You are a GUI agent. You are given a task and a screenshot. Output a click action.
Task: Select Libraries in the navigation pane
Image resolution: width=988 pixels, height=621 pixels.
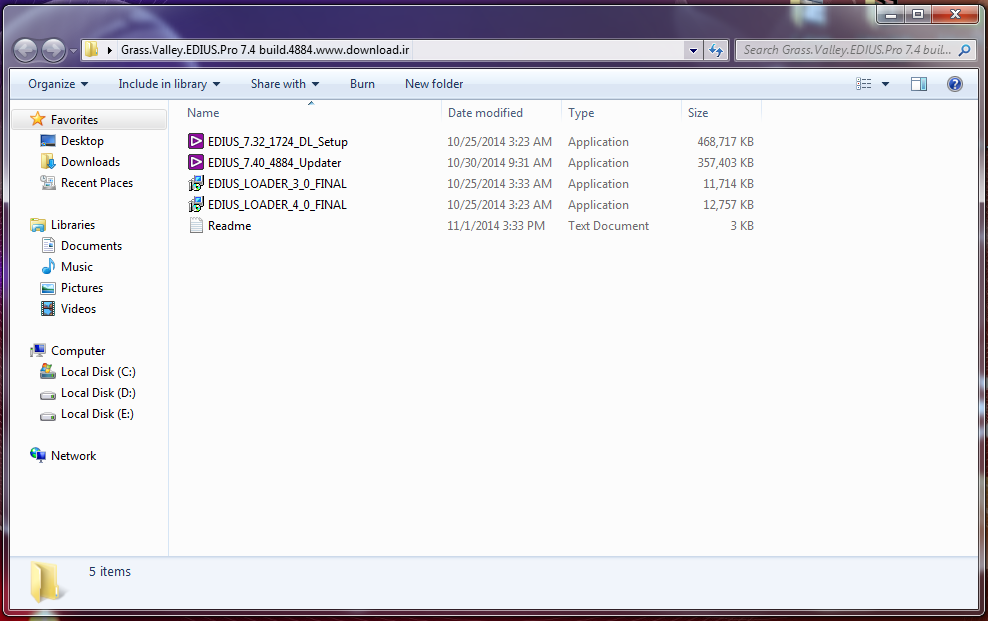(73, 225)
